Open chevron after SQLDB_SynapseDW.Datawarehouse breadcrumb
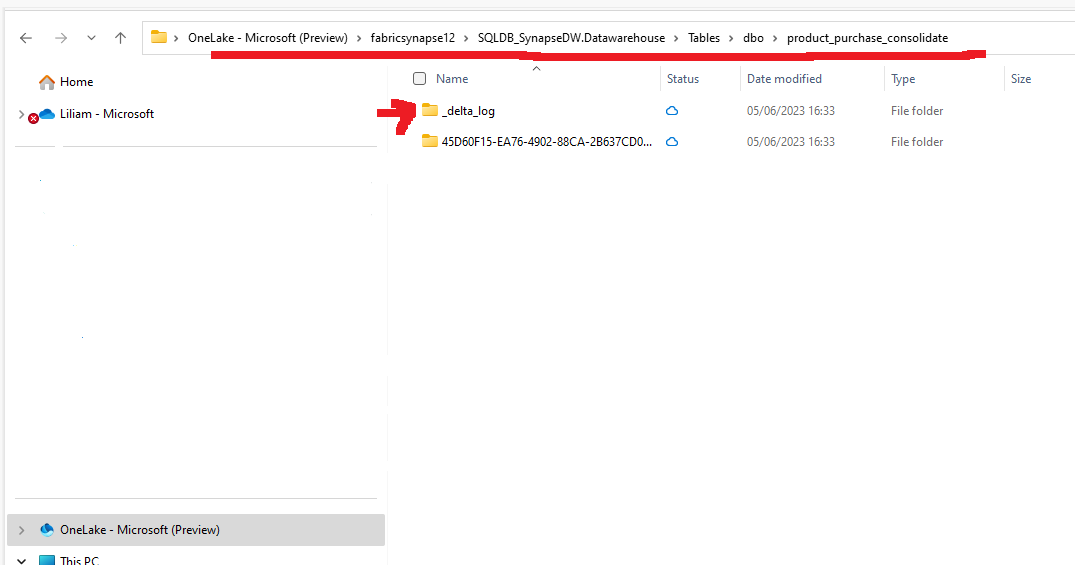 point(676,38)
